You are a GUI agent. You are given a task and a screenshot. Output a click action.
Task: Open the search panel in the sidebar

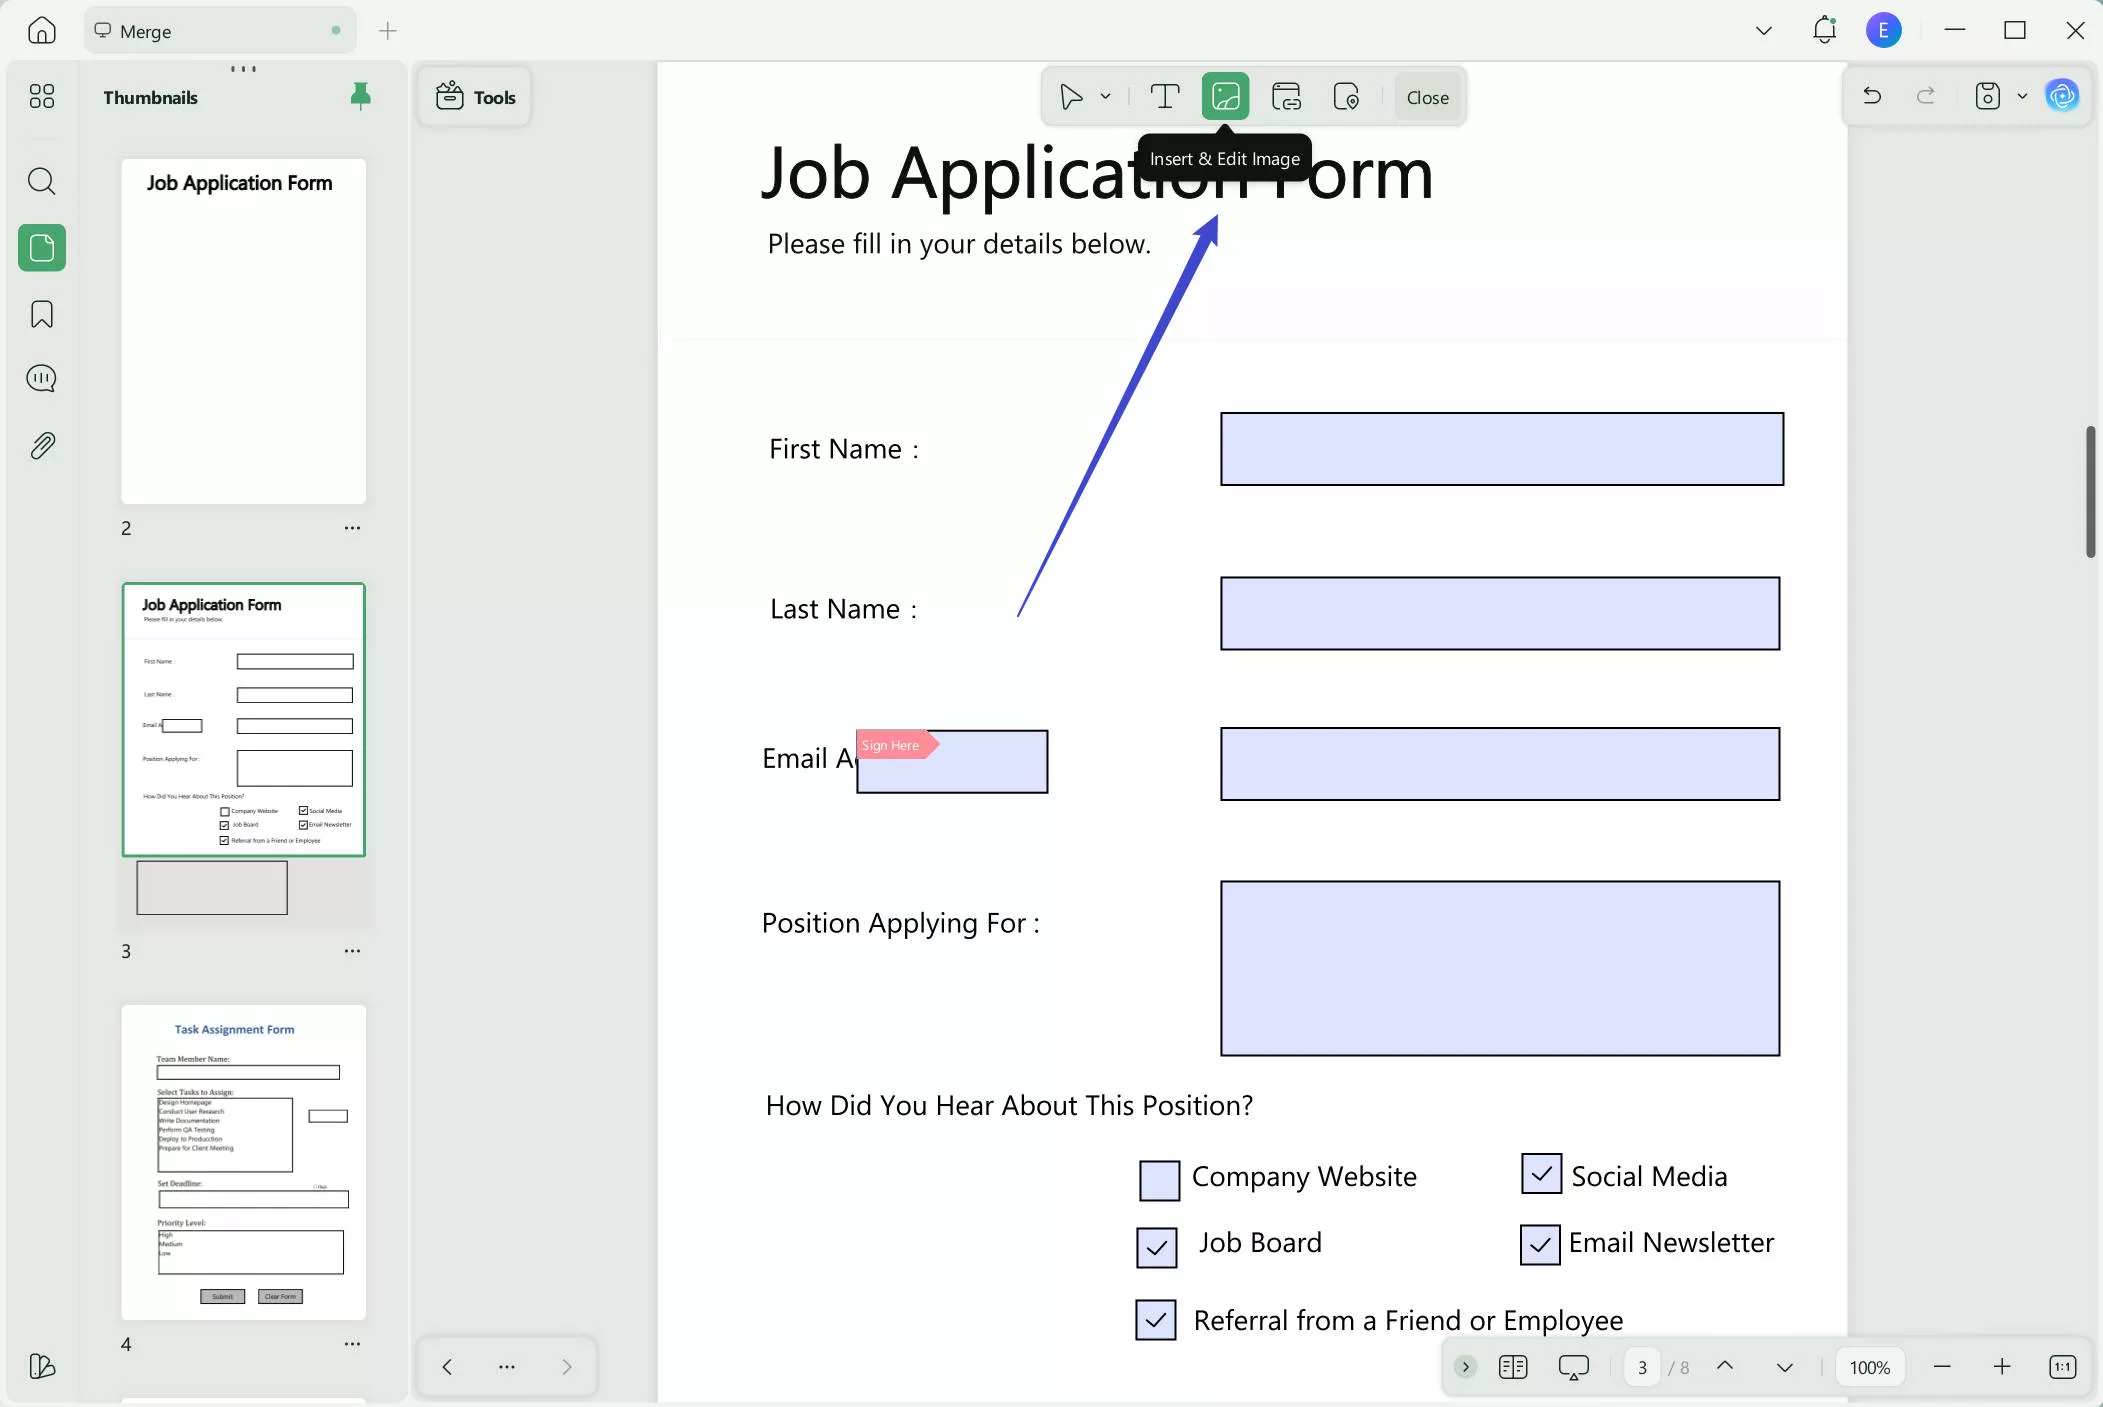tap(41, 181)
